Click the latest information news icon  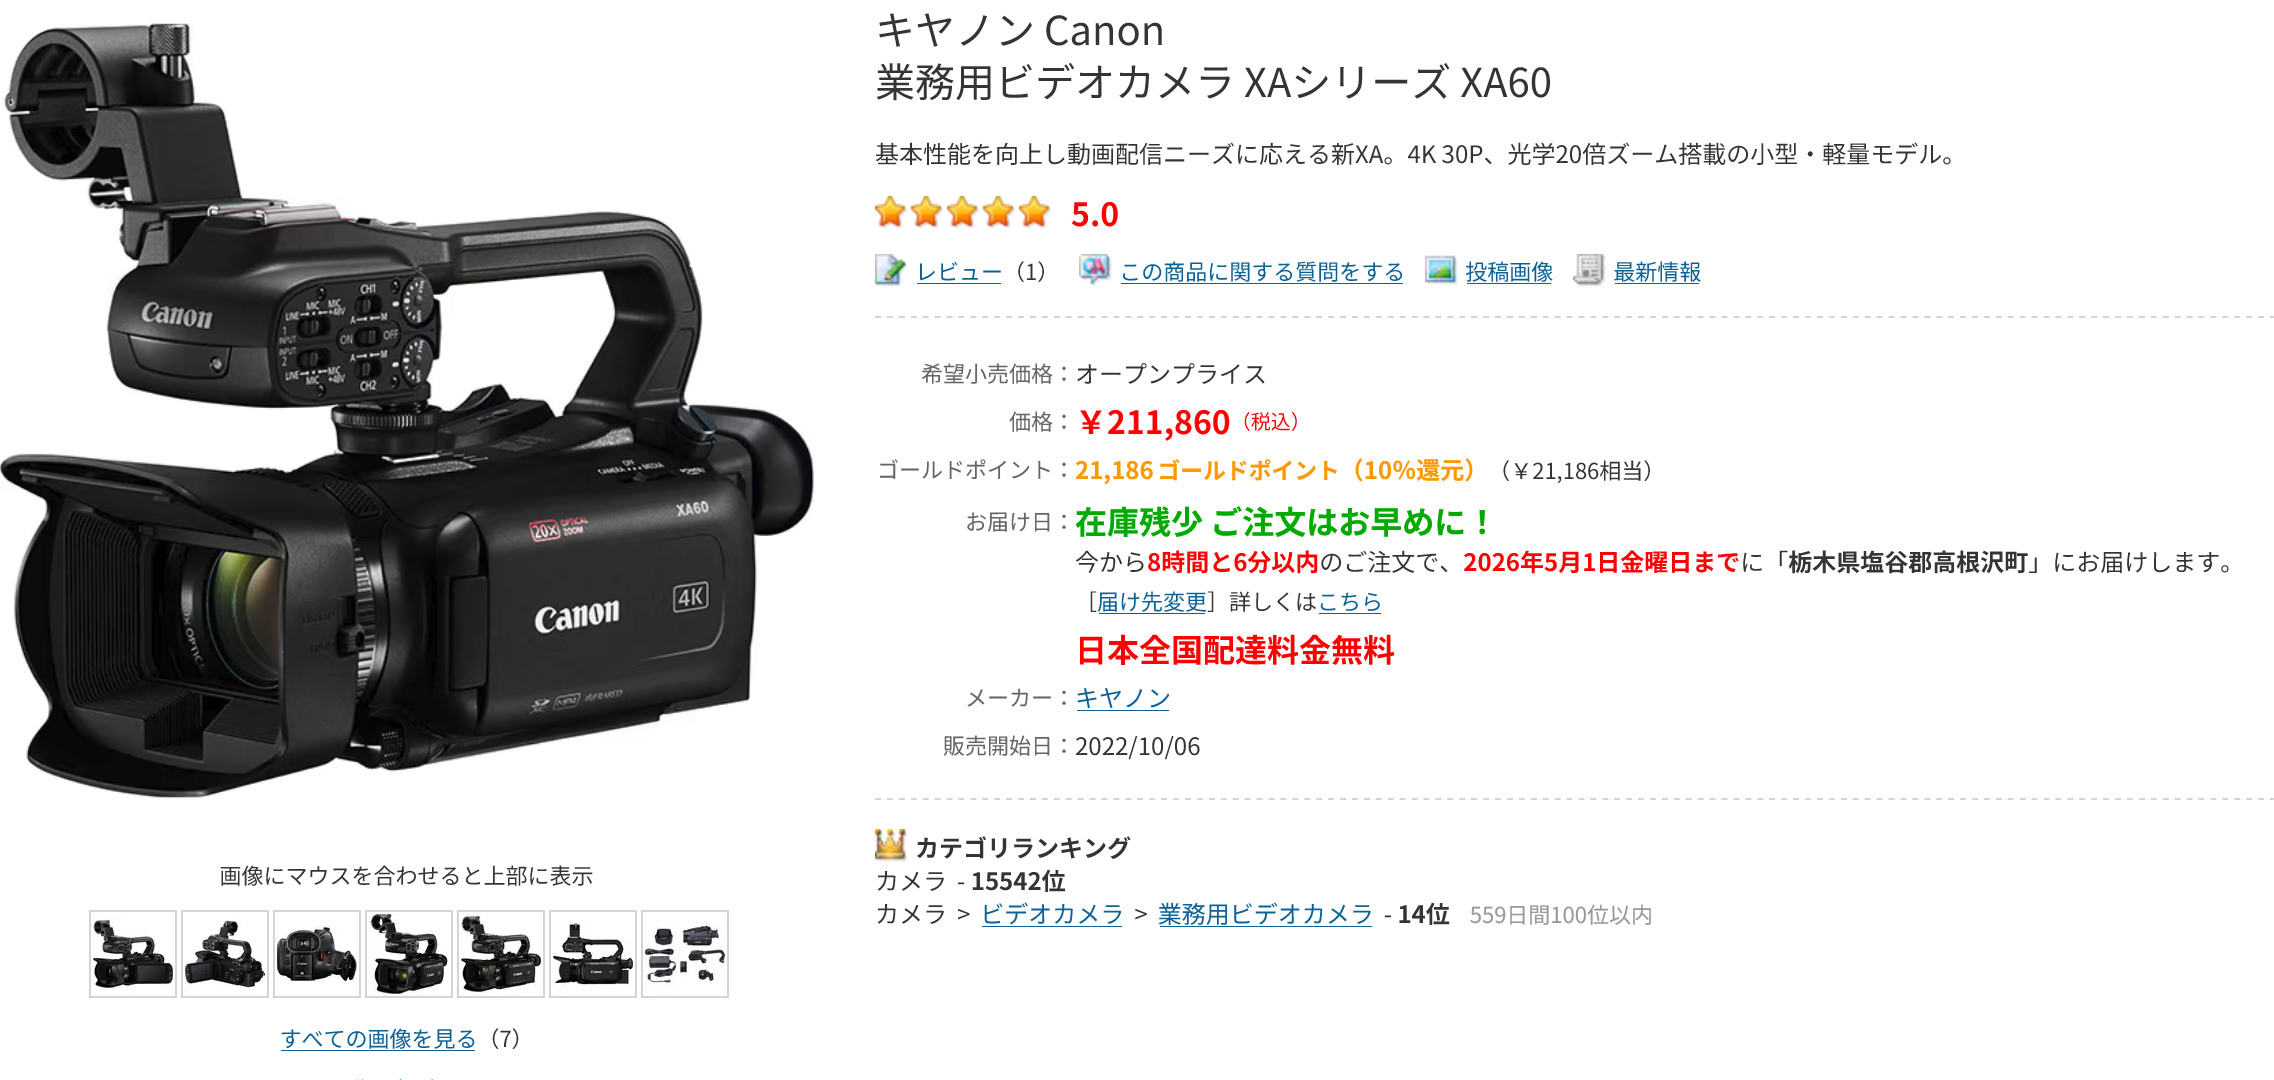click(1588, 269)
